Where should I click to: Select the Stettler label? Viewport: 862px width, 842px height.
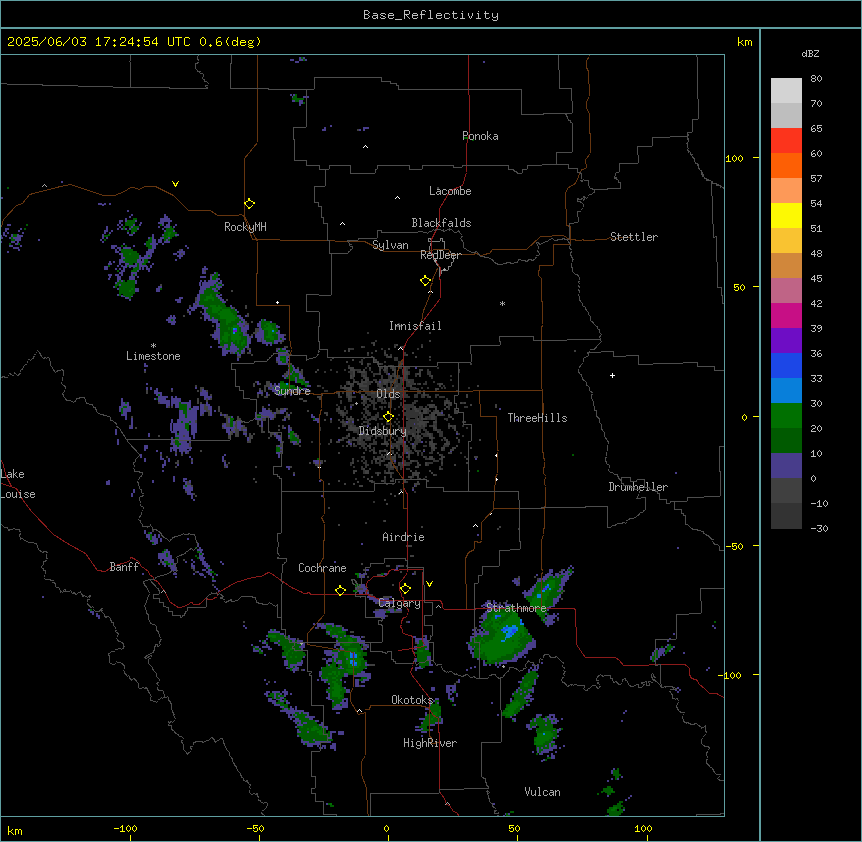tap(634, 237)
